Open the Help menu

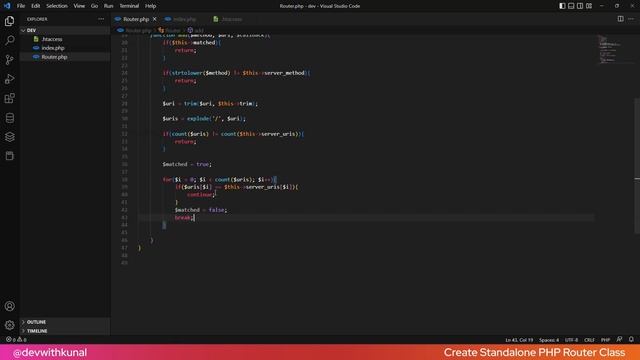pos(150,6)
